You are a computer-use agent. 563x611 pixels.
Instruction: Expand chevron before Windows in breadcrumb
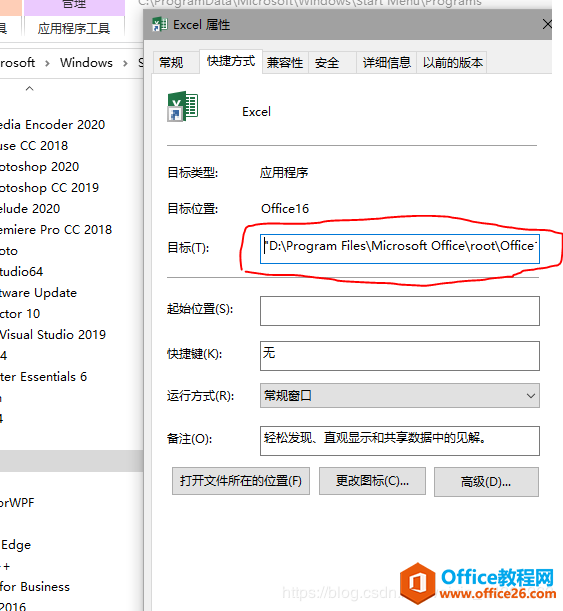47,63
